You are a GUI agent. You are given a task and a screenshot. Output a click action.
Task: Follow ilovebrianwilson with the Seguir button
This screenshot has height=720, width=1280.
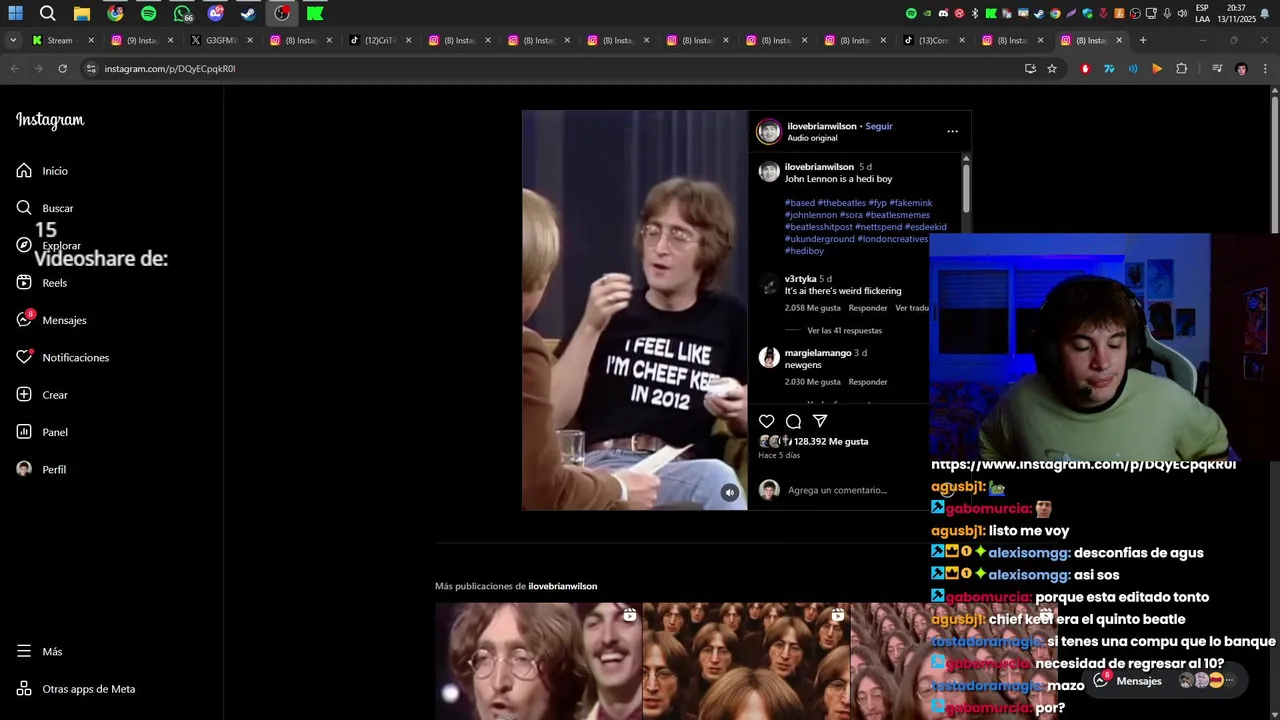tap(879, 126)
